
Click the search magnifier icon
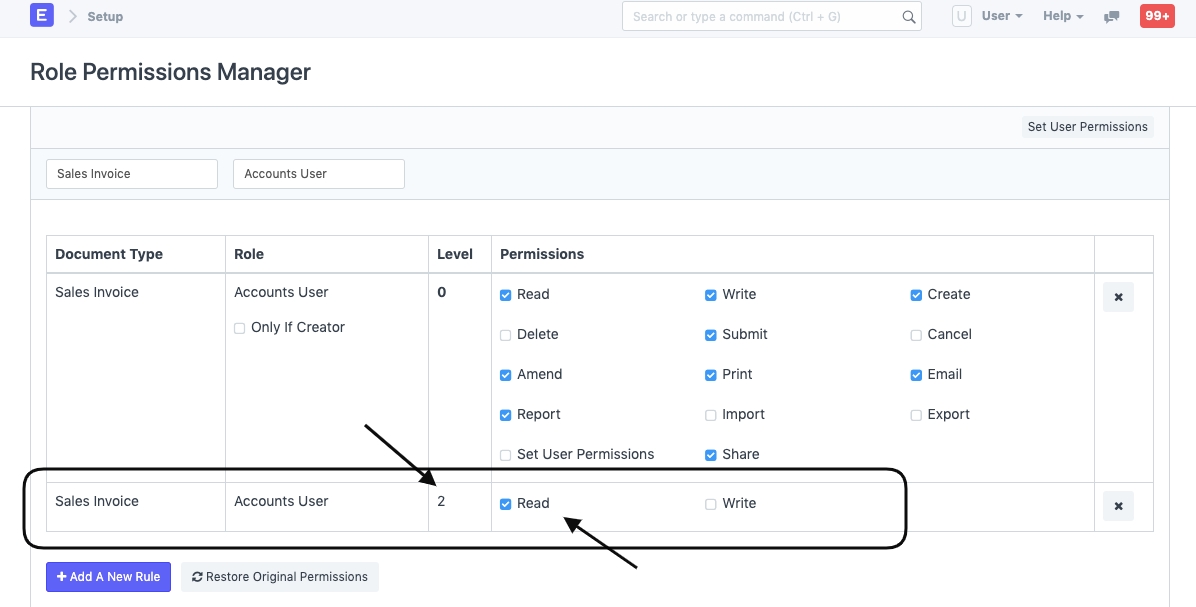tap(908, 17)
